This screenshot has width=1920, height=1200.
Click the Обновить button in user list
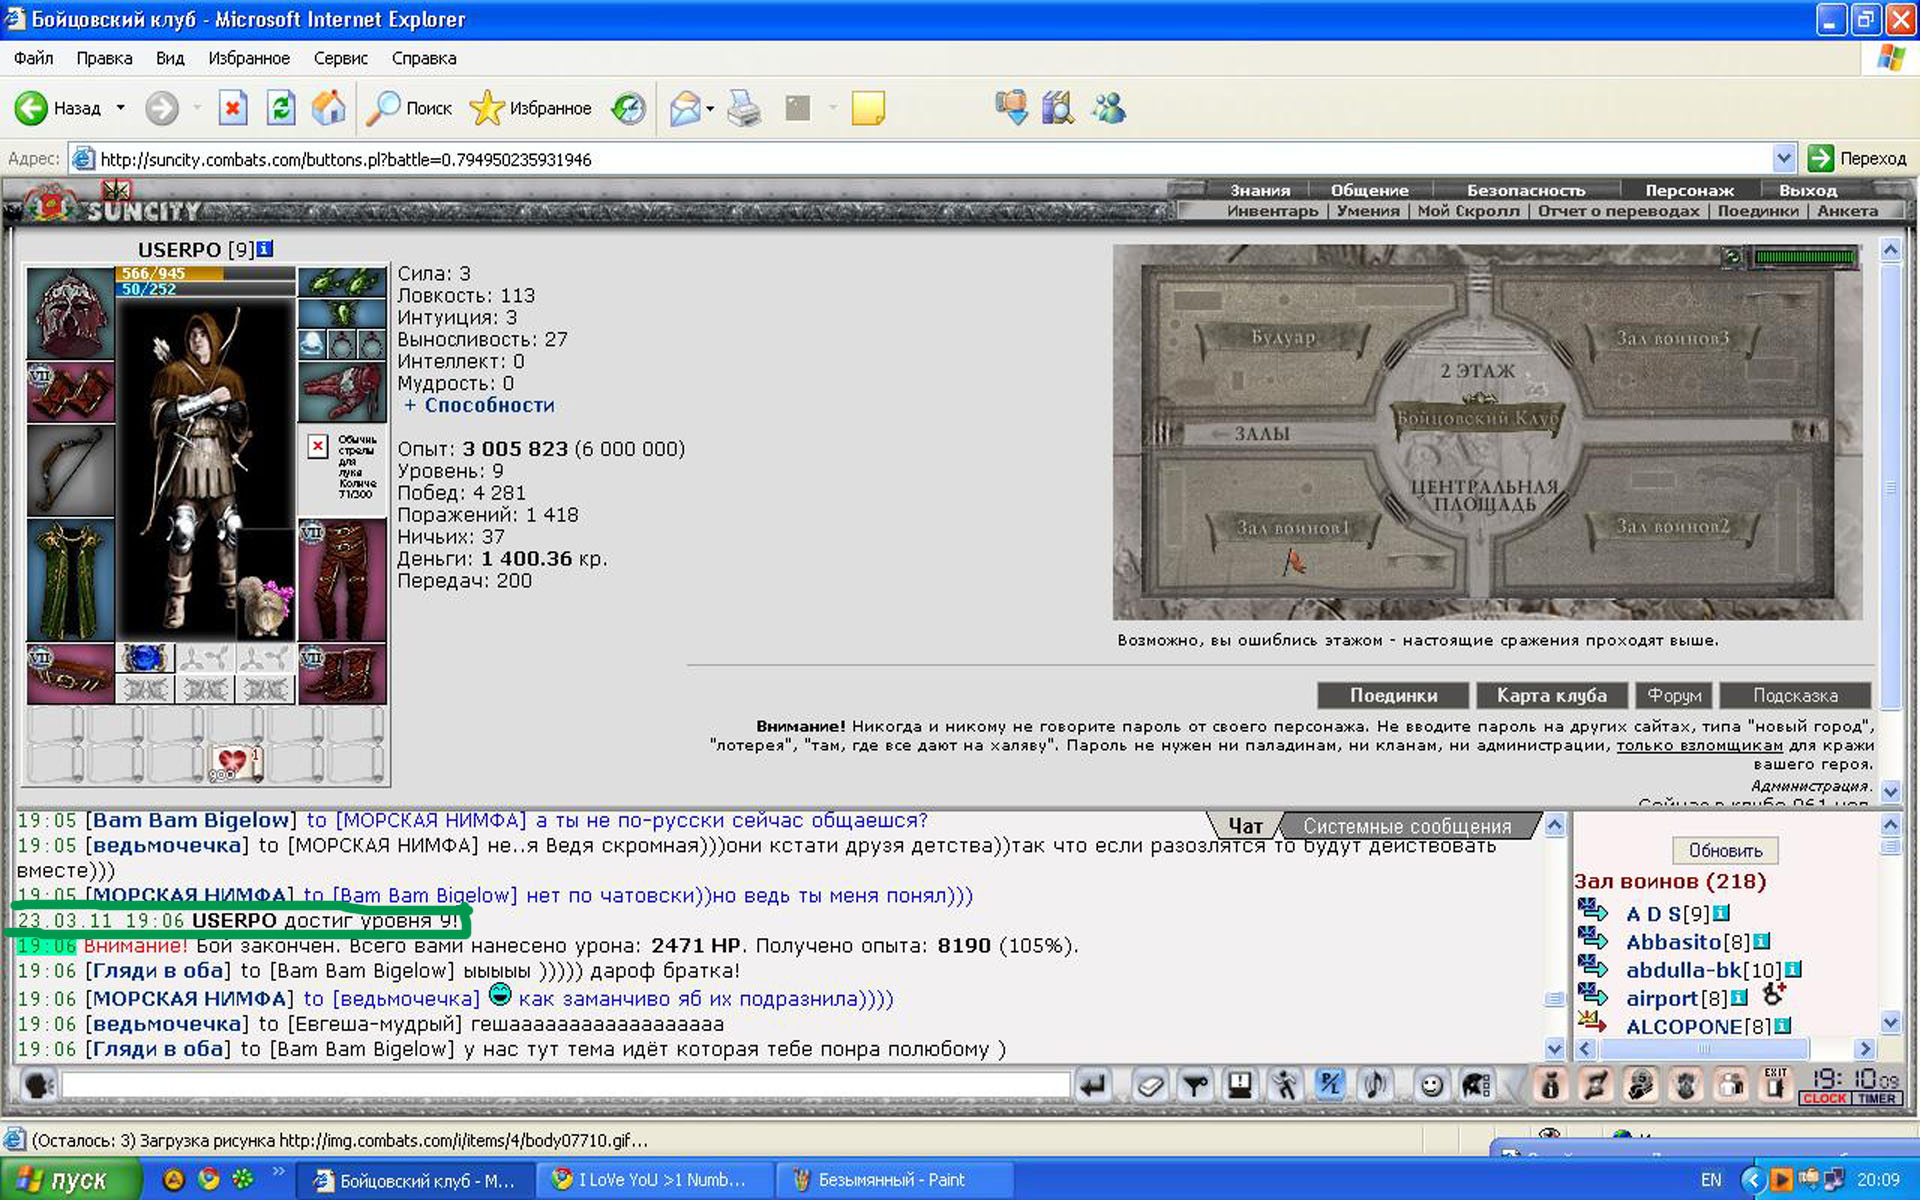pos(1725,850)
